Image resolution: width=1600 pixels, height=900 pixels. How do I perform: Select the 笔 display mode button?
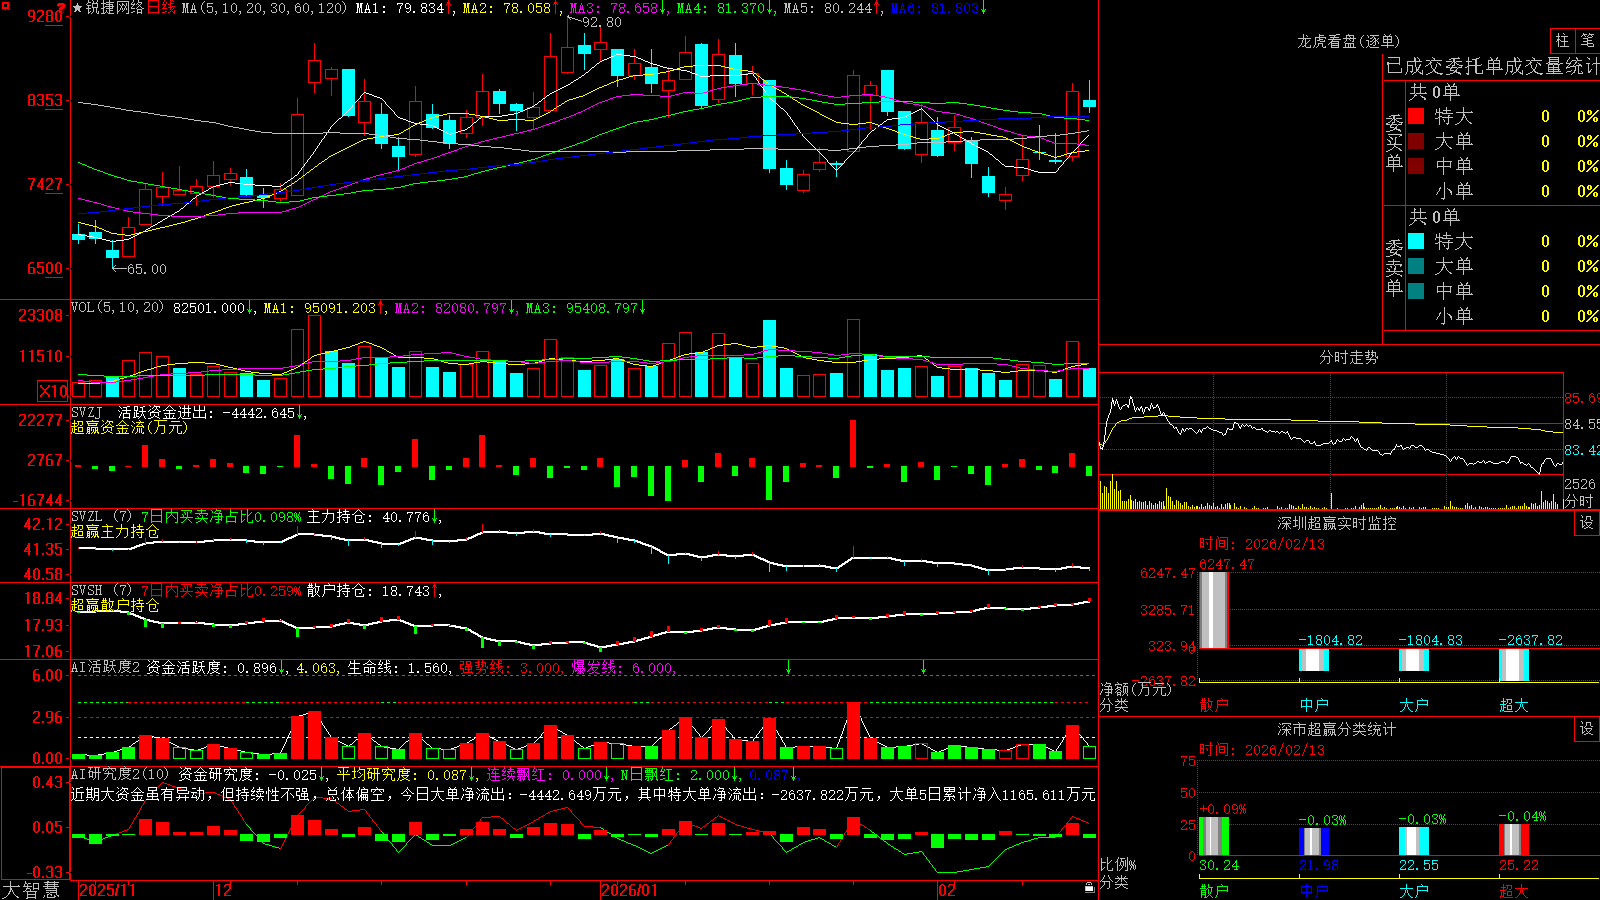click(1587, 40)
